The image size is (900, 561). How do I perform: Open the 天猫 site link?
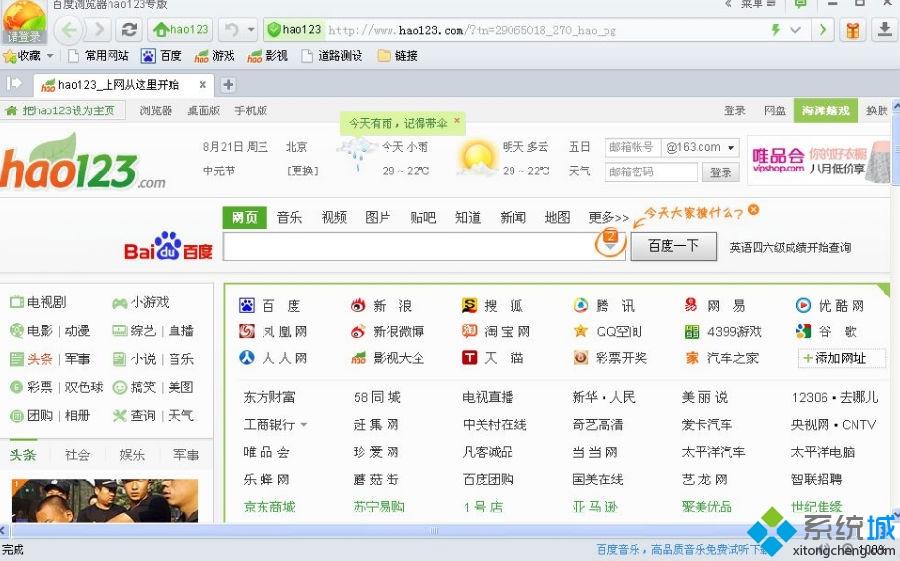[492, 358]
